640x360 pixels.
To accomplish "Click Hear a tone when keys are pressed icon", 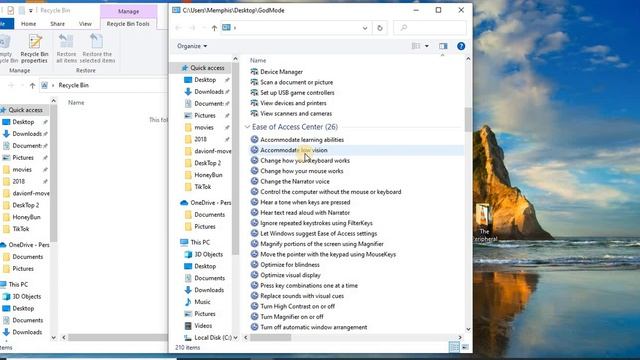I will point(254,202).
